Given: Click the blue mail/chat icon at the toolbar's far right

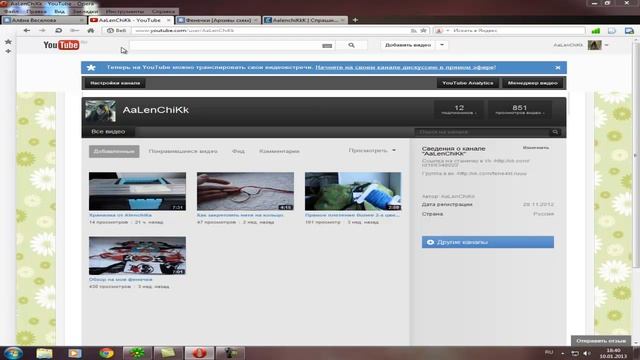Looking at the screenshot, I should [x=629, y=31].
